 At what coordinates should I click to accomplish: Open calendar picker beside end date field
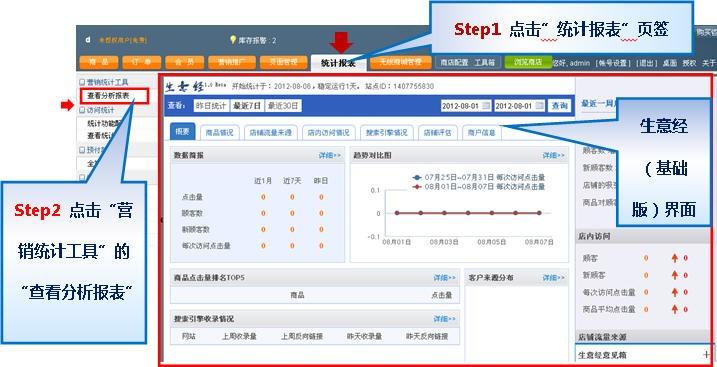click(540, 106)
